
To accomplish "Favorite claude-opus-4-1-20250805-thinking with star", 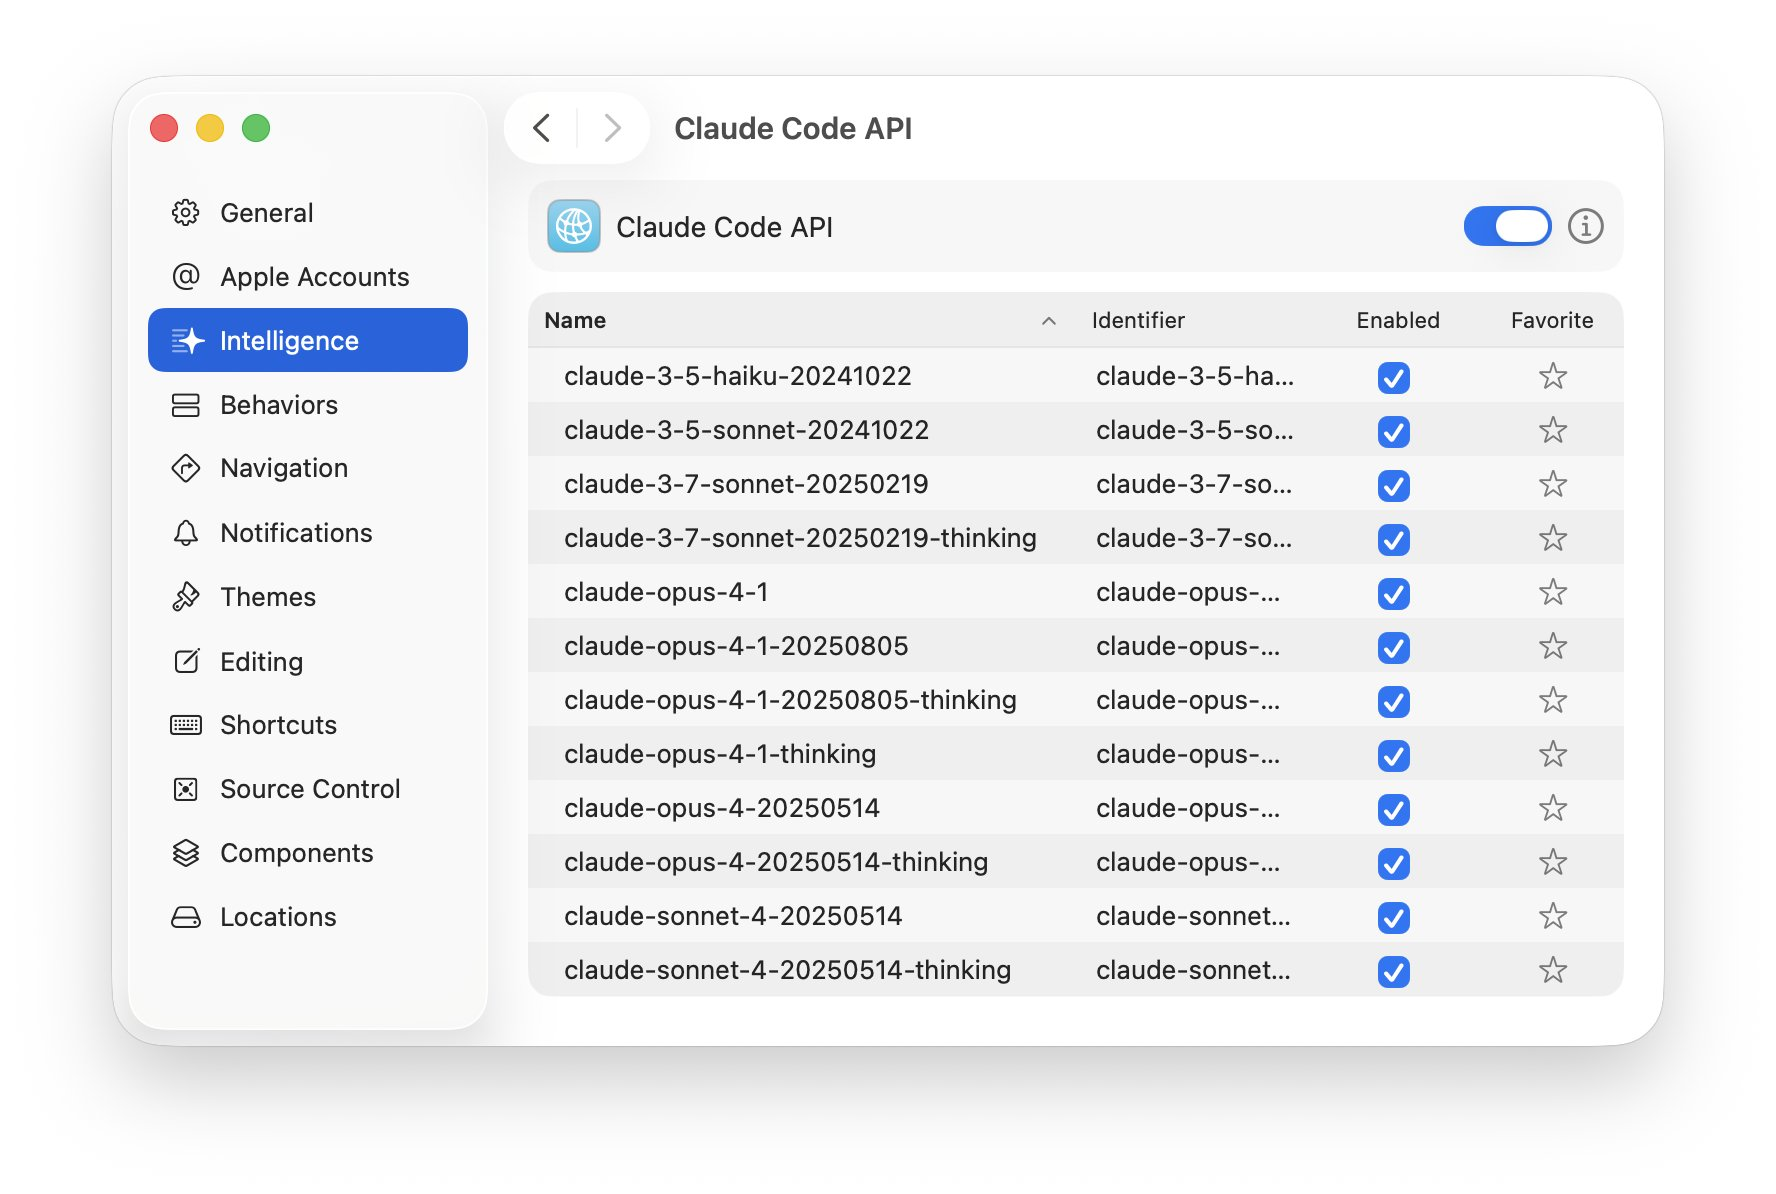I will point(1553,700).
